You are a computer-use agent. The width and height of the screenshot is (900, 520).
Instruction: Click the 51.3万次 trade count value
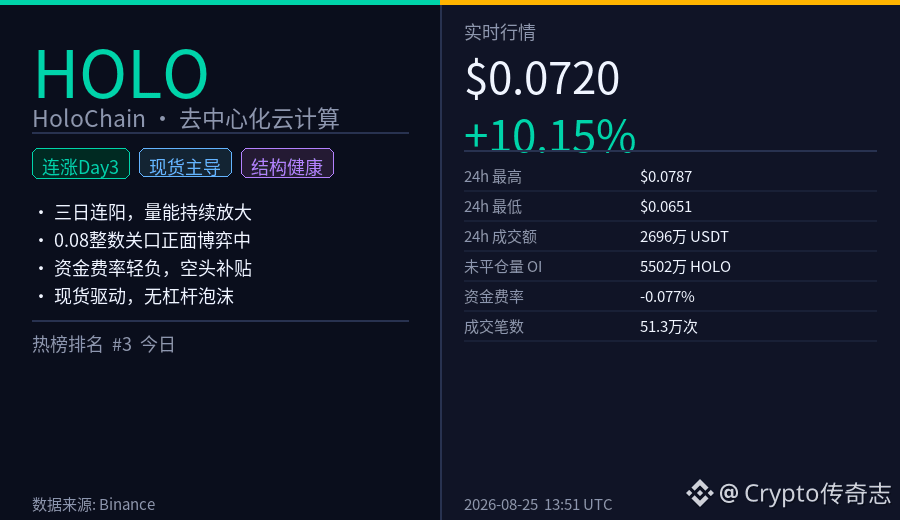tap(669, 327)
